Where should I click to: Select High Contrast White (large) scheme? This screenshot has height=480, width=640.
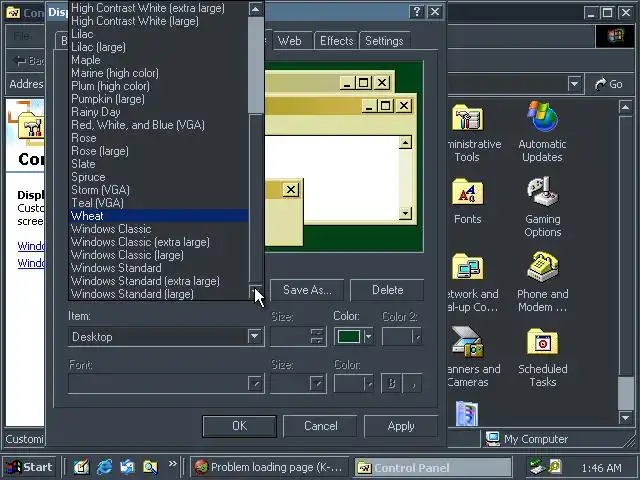coord(159,21)
